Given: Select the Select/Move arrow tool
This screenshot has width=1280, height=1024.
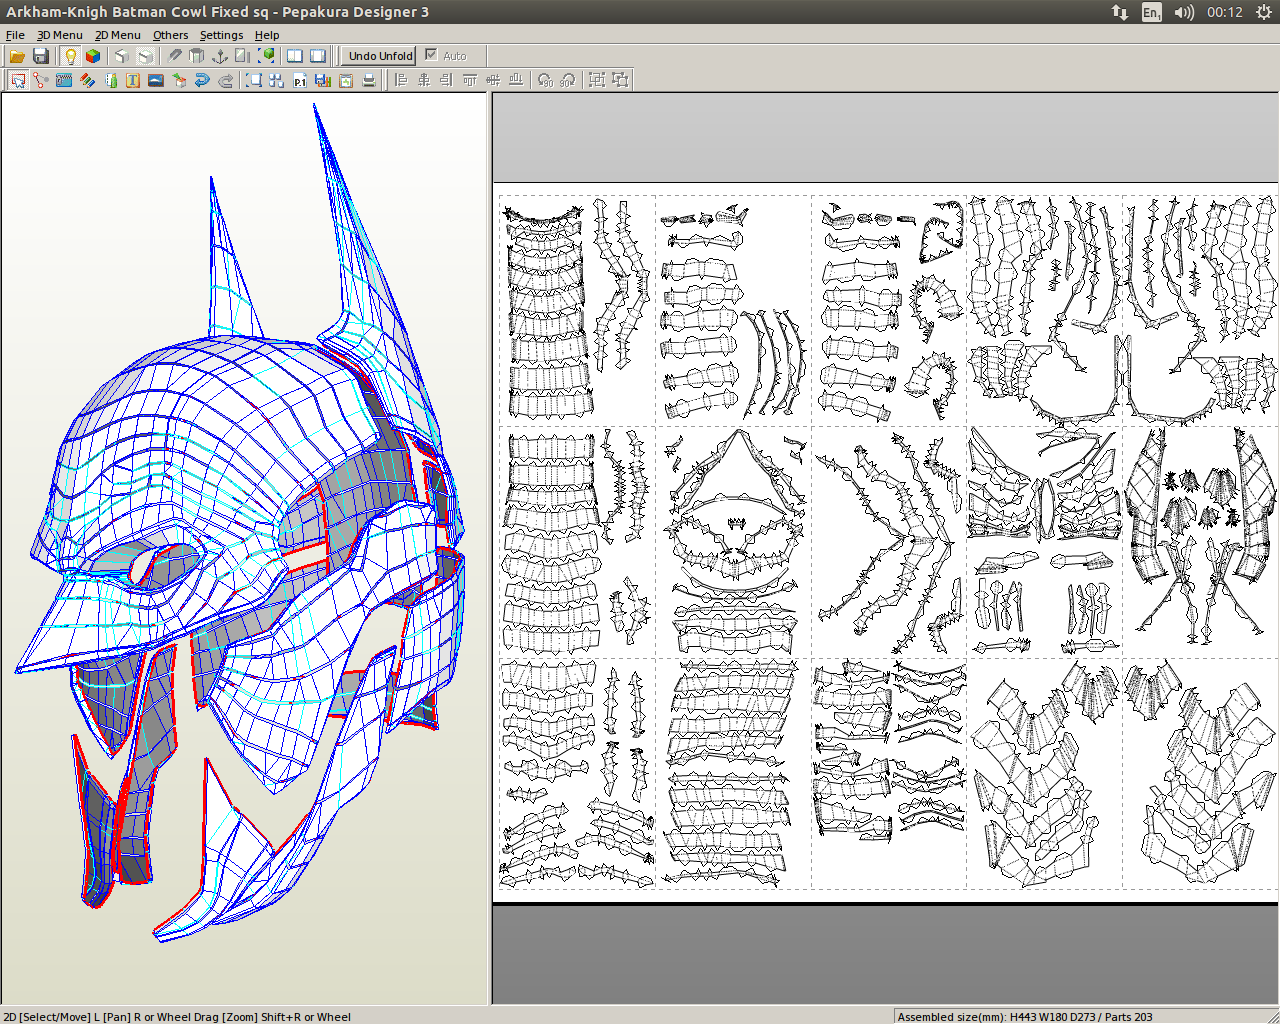Looking at the screenshot, I should pyautogui.click(x=18, y=80).
